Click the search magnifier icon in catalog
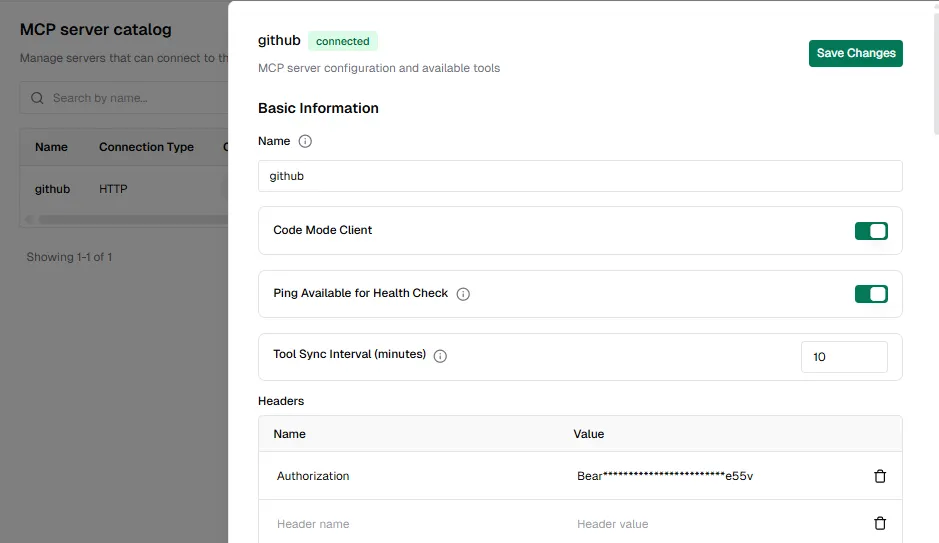The width and height of the screenshot is (939, 543). (x=37, y=98)
